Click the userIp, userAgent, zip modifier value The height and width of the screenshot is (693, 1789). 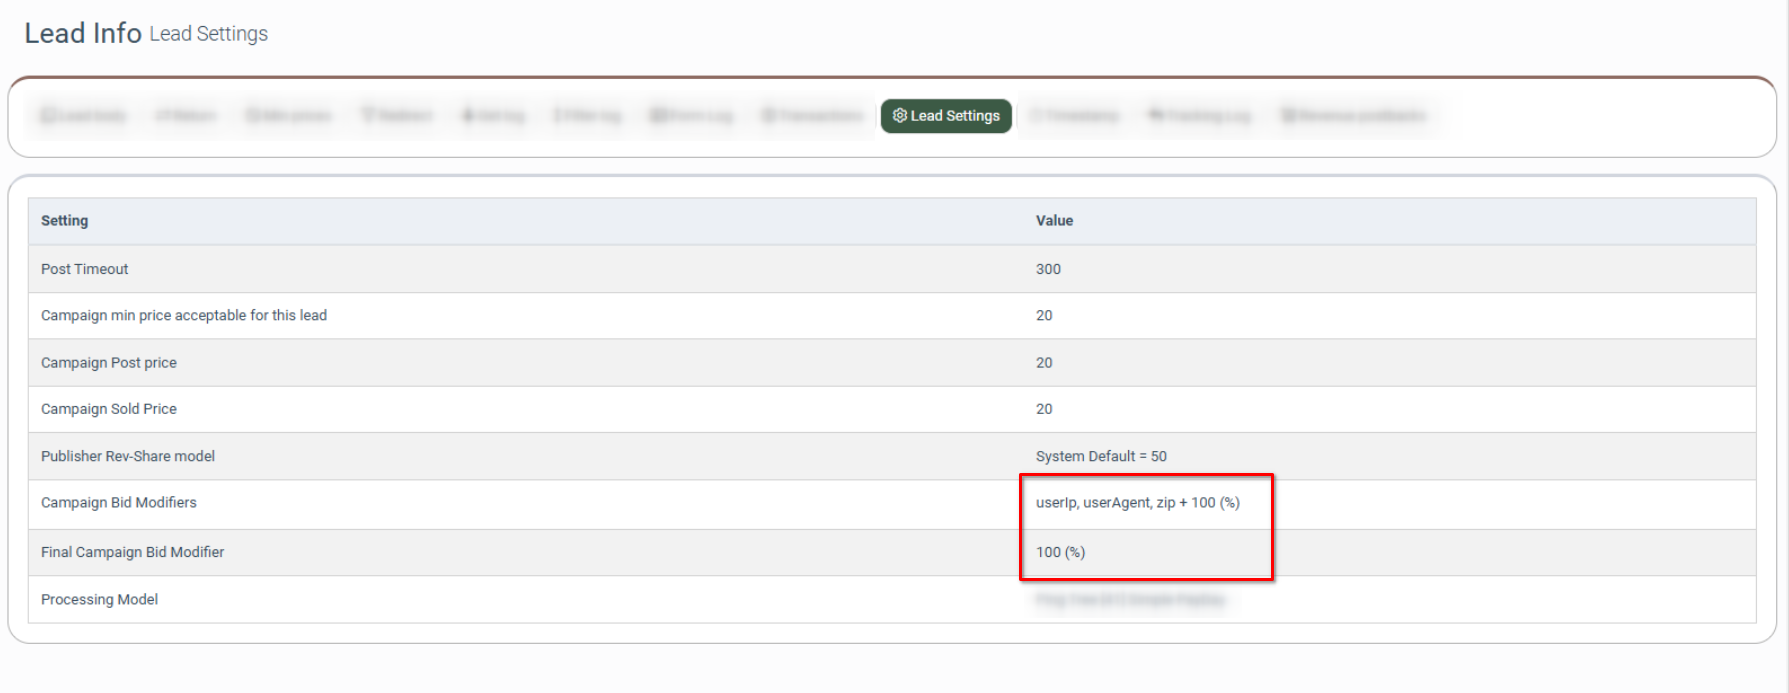point(1137,503)
